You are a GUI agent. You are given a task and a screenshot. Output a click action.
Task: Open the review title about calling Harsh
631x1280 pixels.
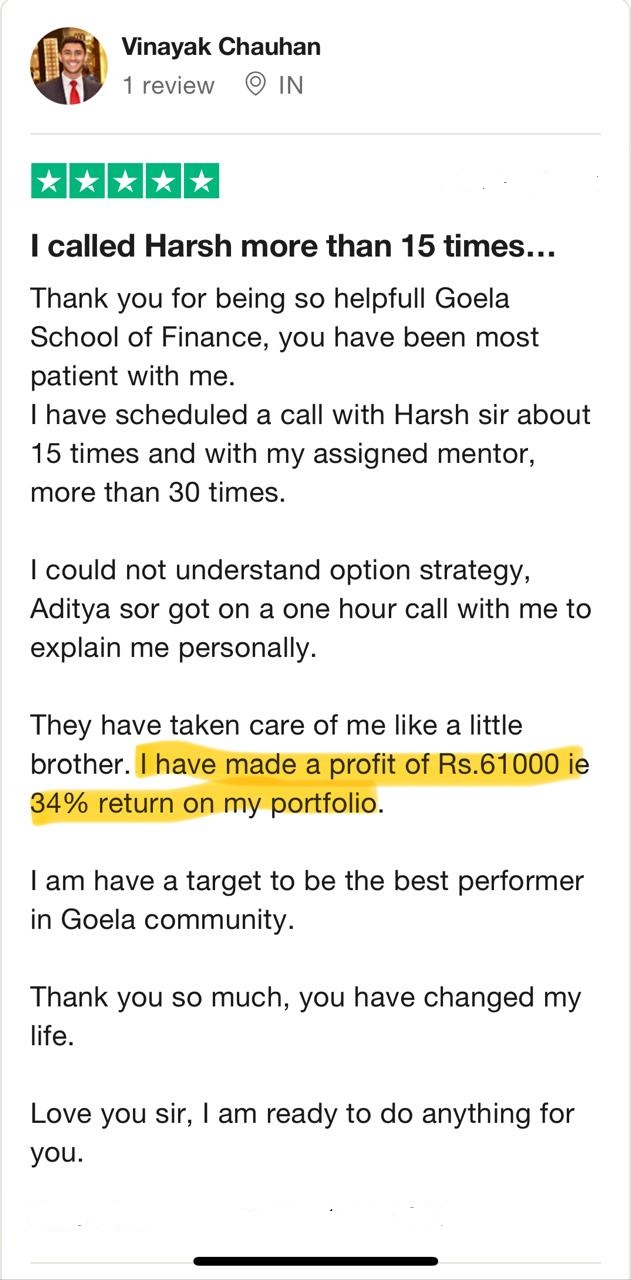point(293,246)
